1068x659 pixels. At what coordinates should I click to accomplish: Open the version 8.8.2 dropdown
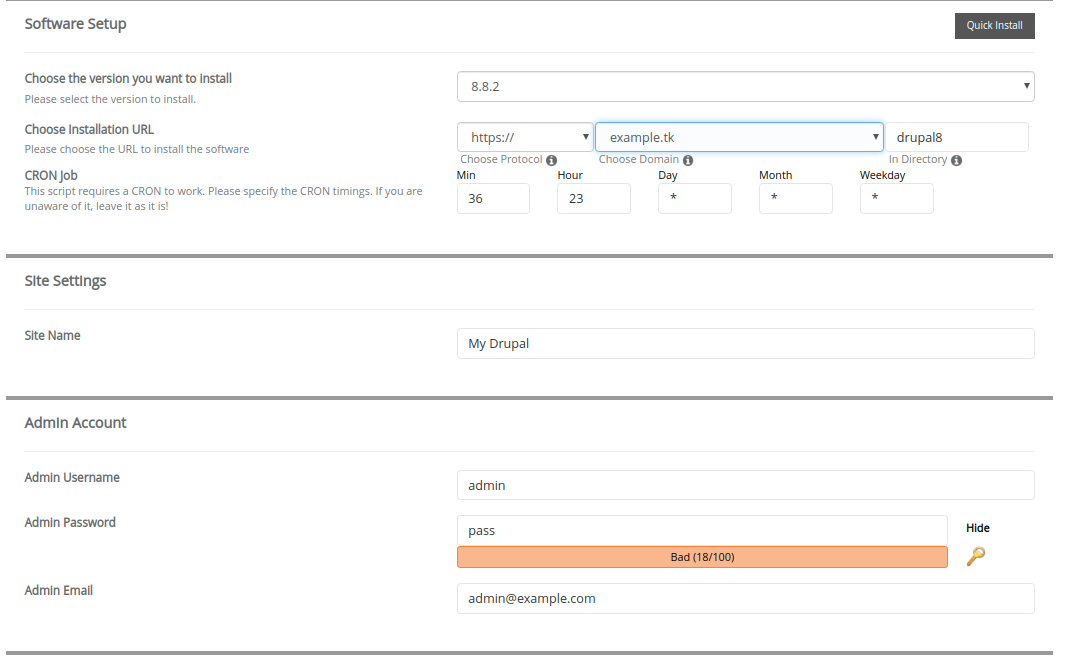[745, 86]
